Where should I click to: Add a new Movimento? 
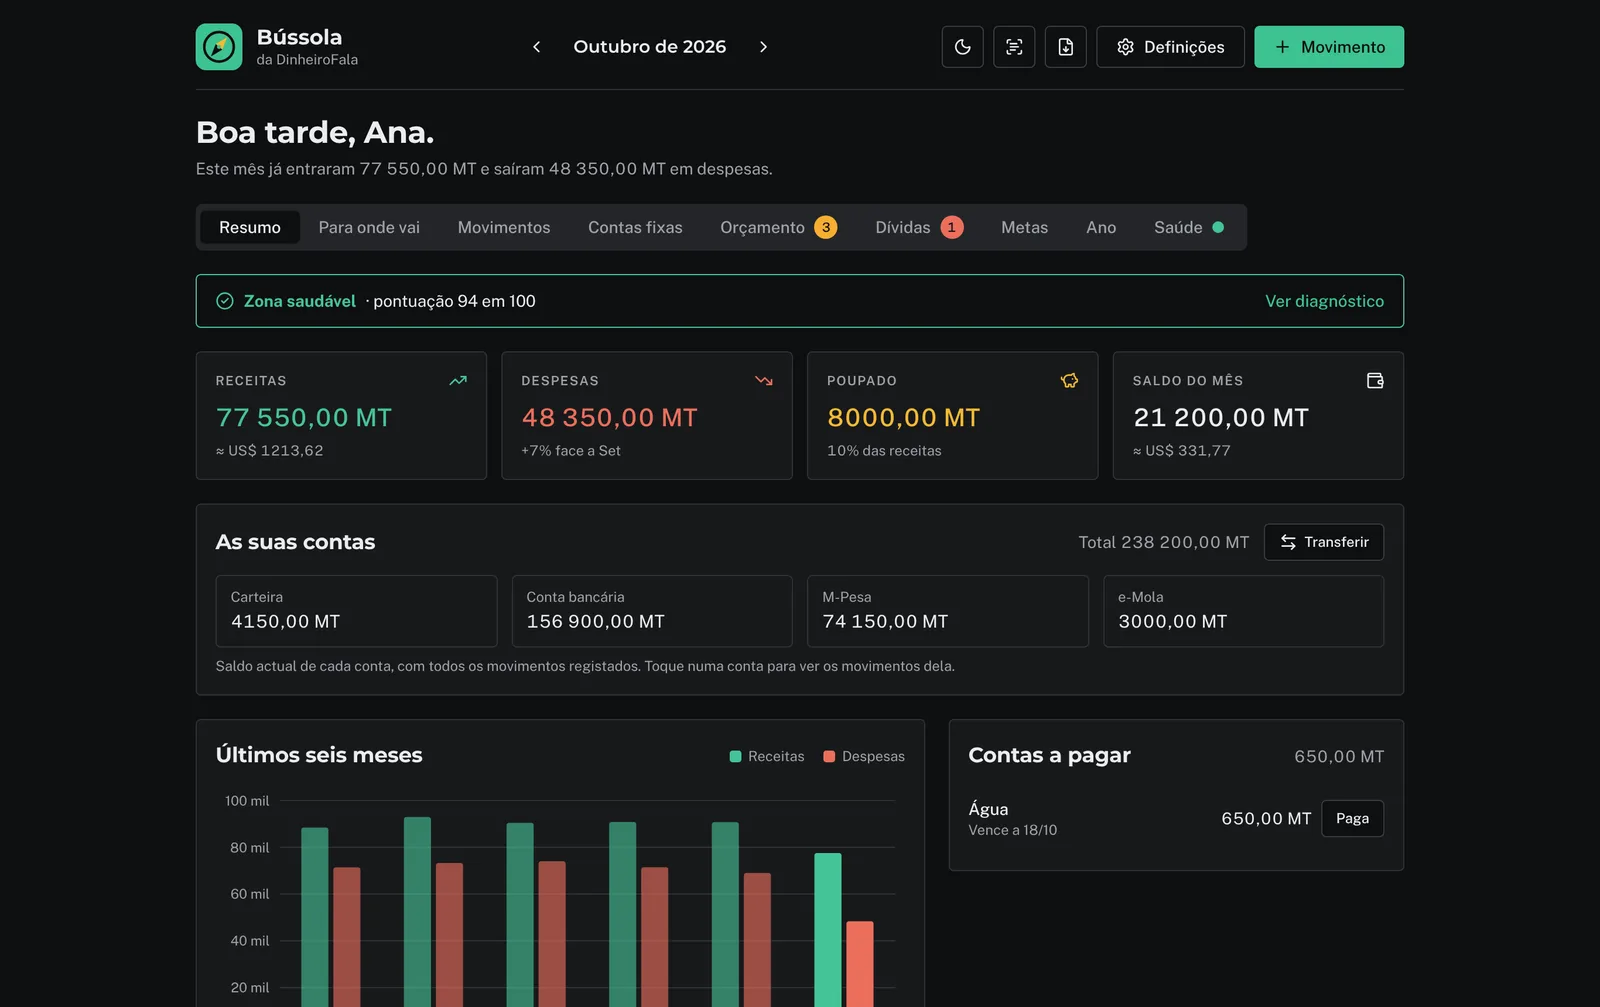click(1329, 47)
